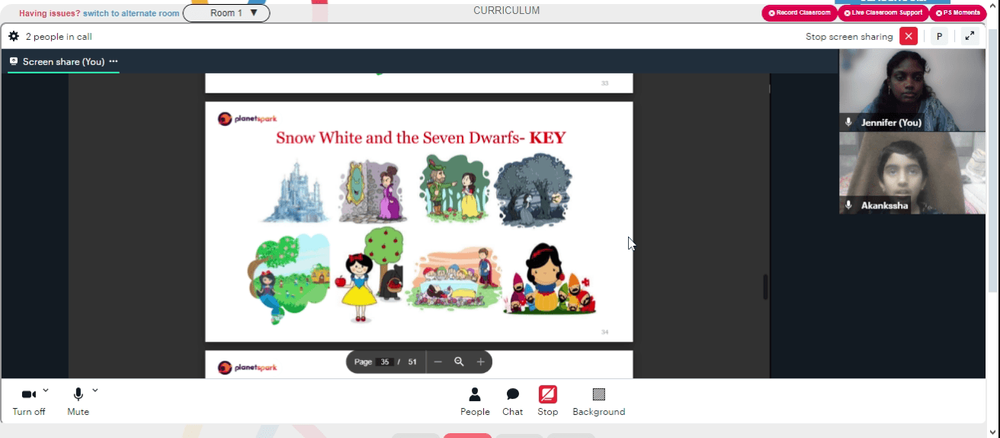Click the page number field showing 35
This screenshot has width=1000, height=438.
(384, 361)
